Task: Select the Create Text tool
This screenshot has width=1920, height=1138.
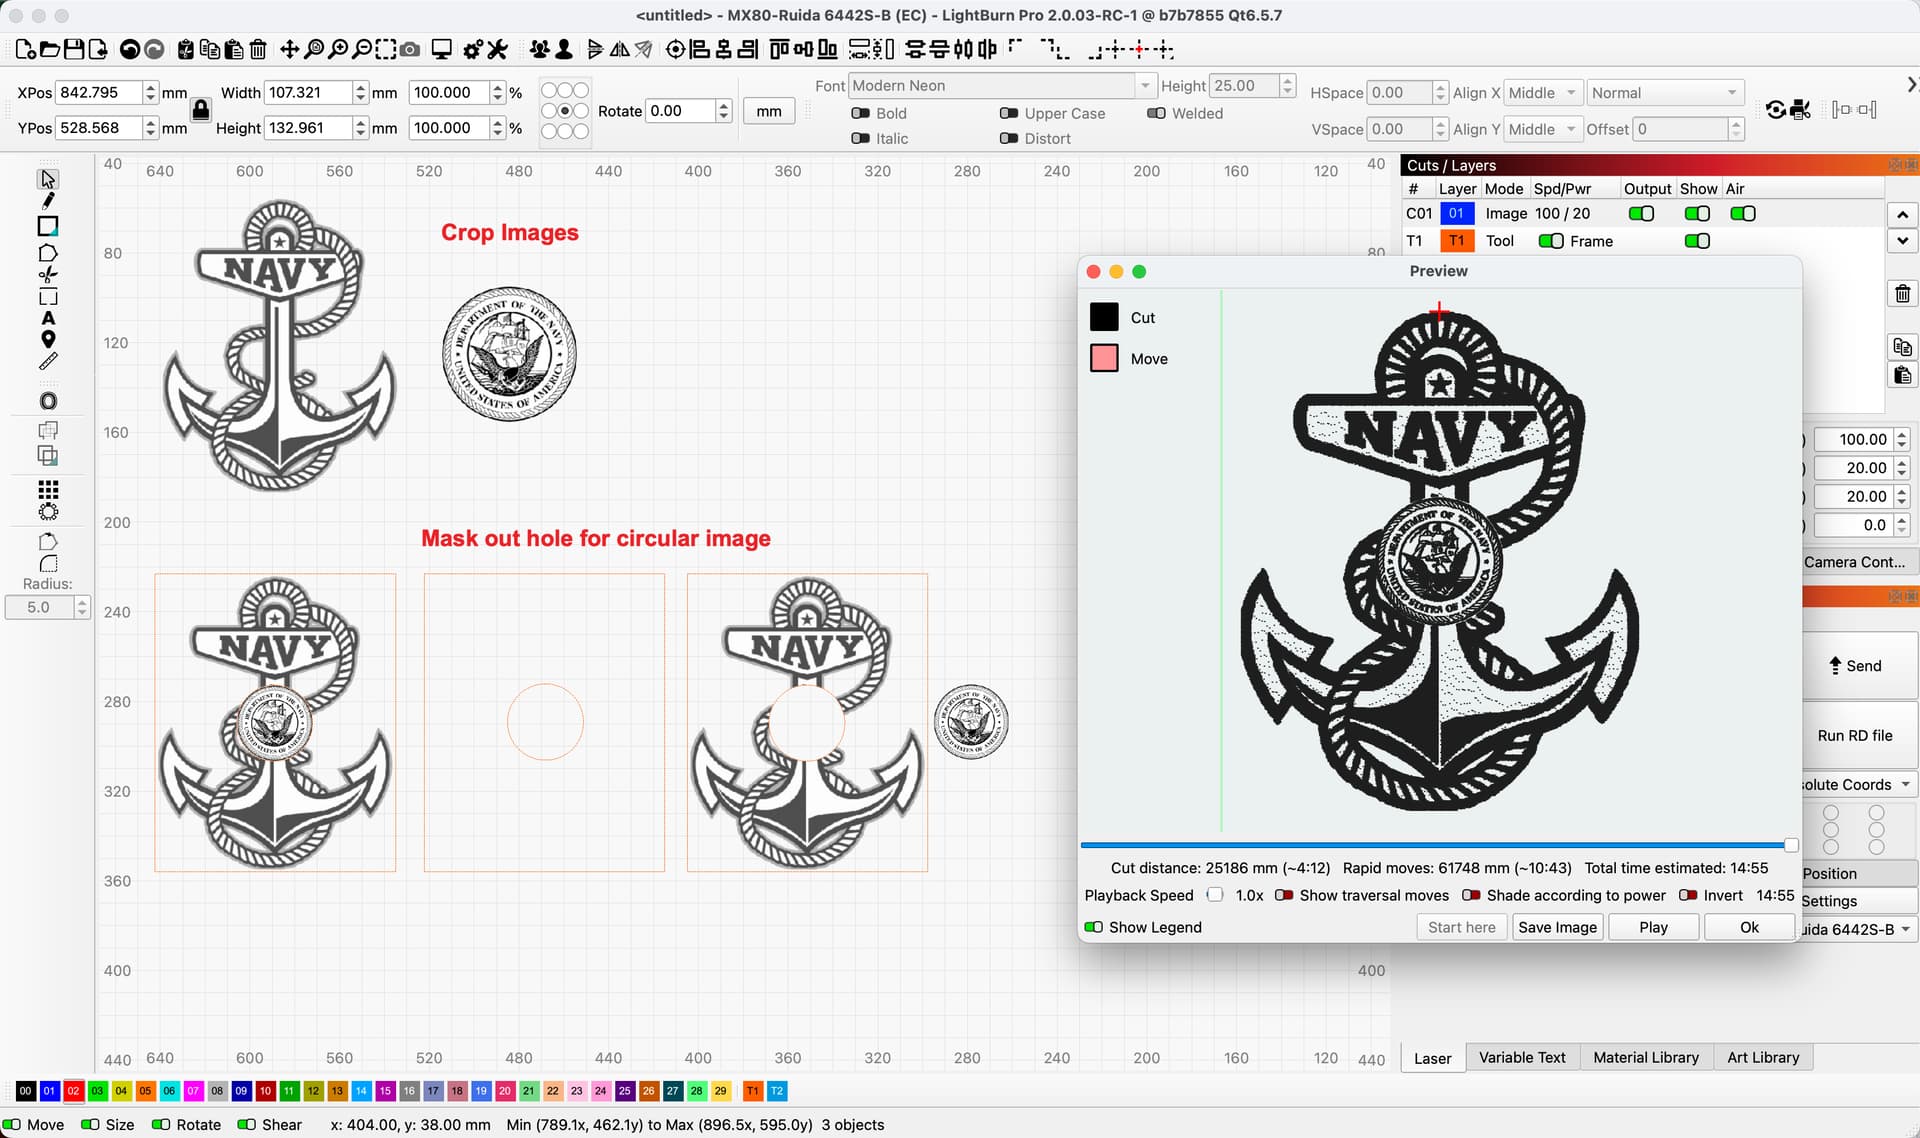Action: pos(48,318)
